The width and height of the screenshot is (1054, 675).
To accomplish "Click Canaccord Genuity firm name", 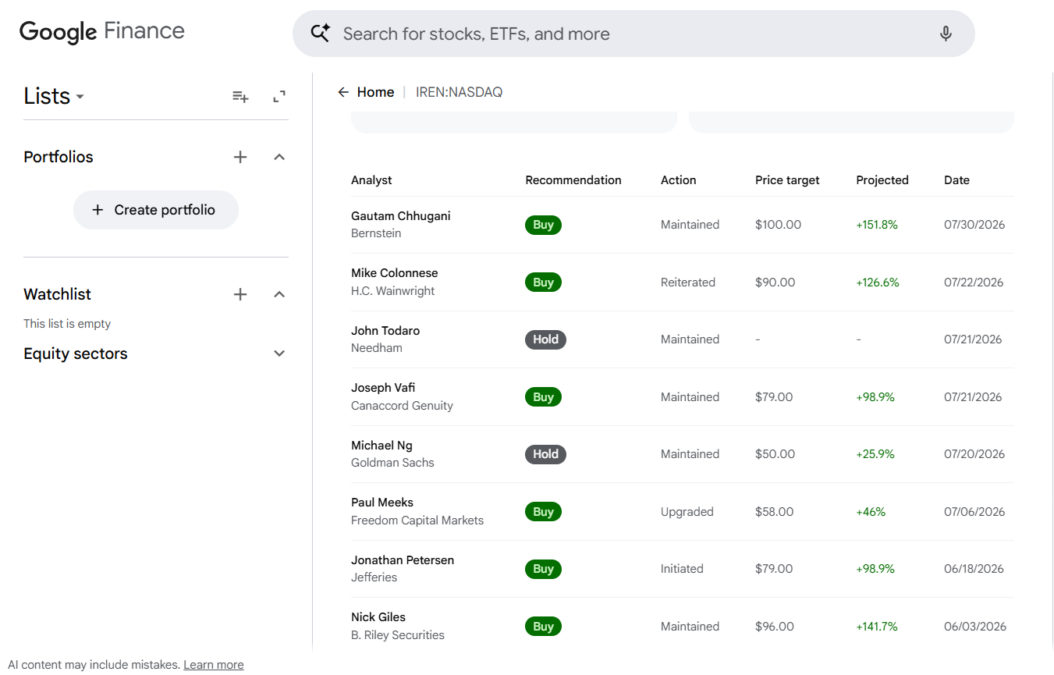I will click(x=402, y=405).
